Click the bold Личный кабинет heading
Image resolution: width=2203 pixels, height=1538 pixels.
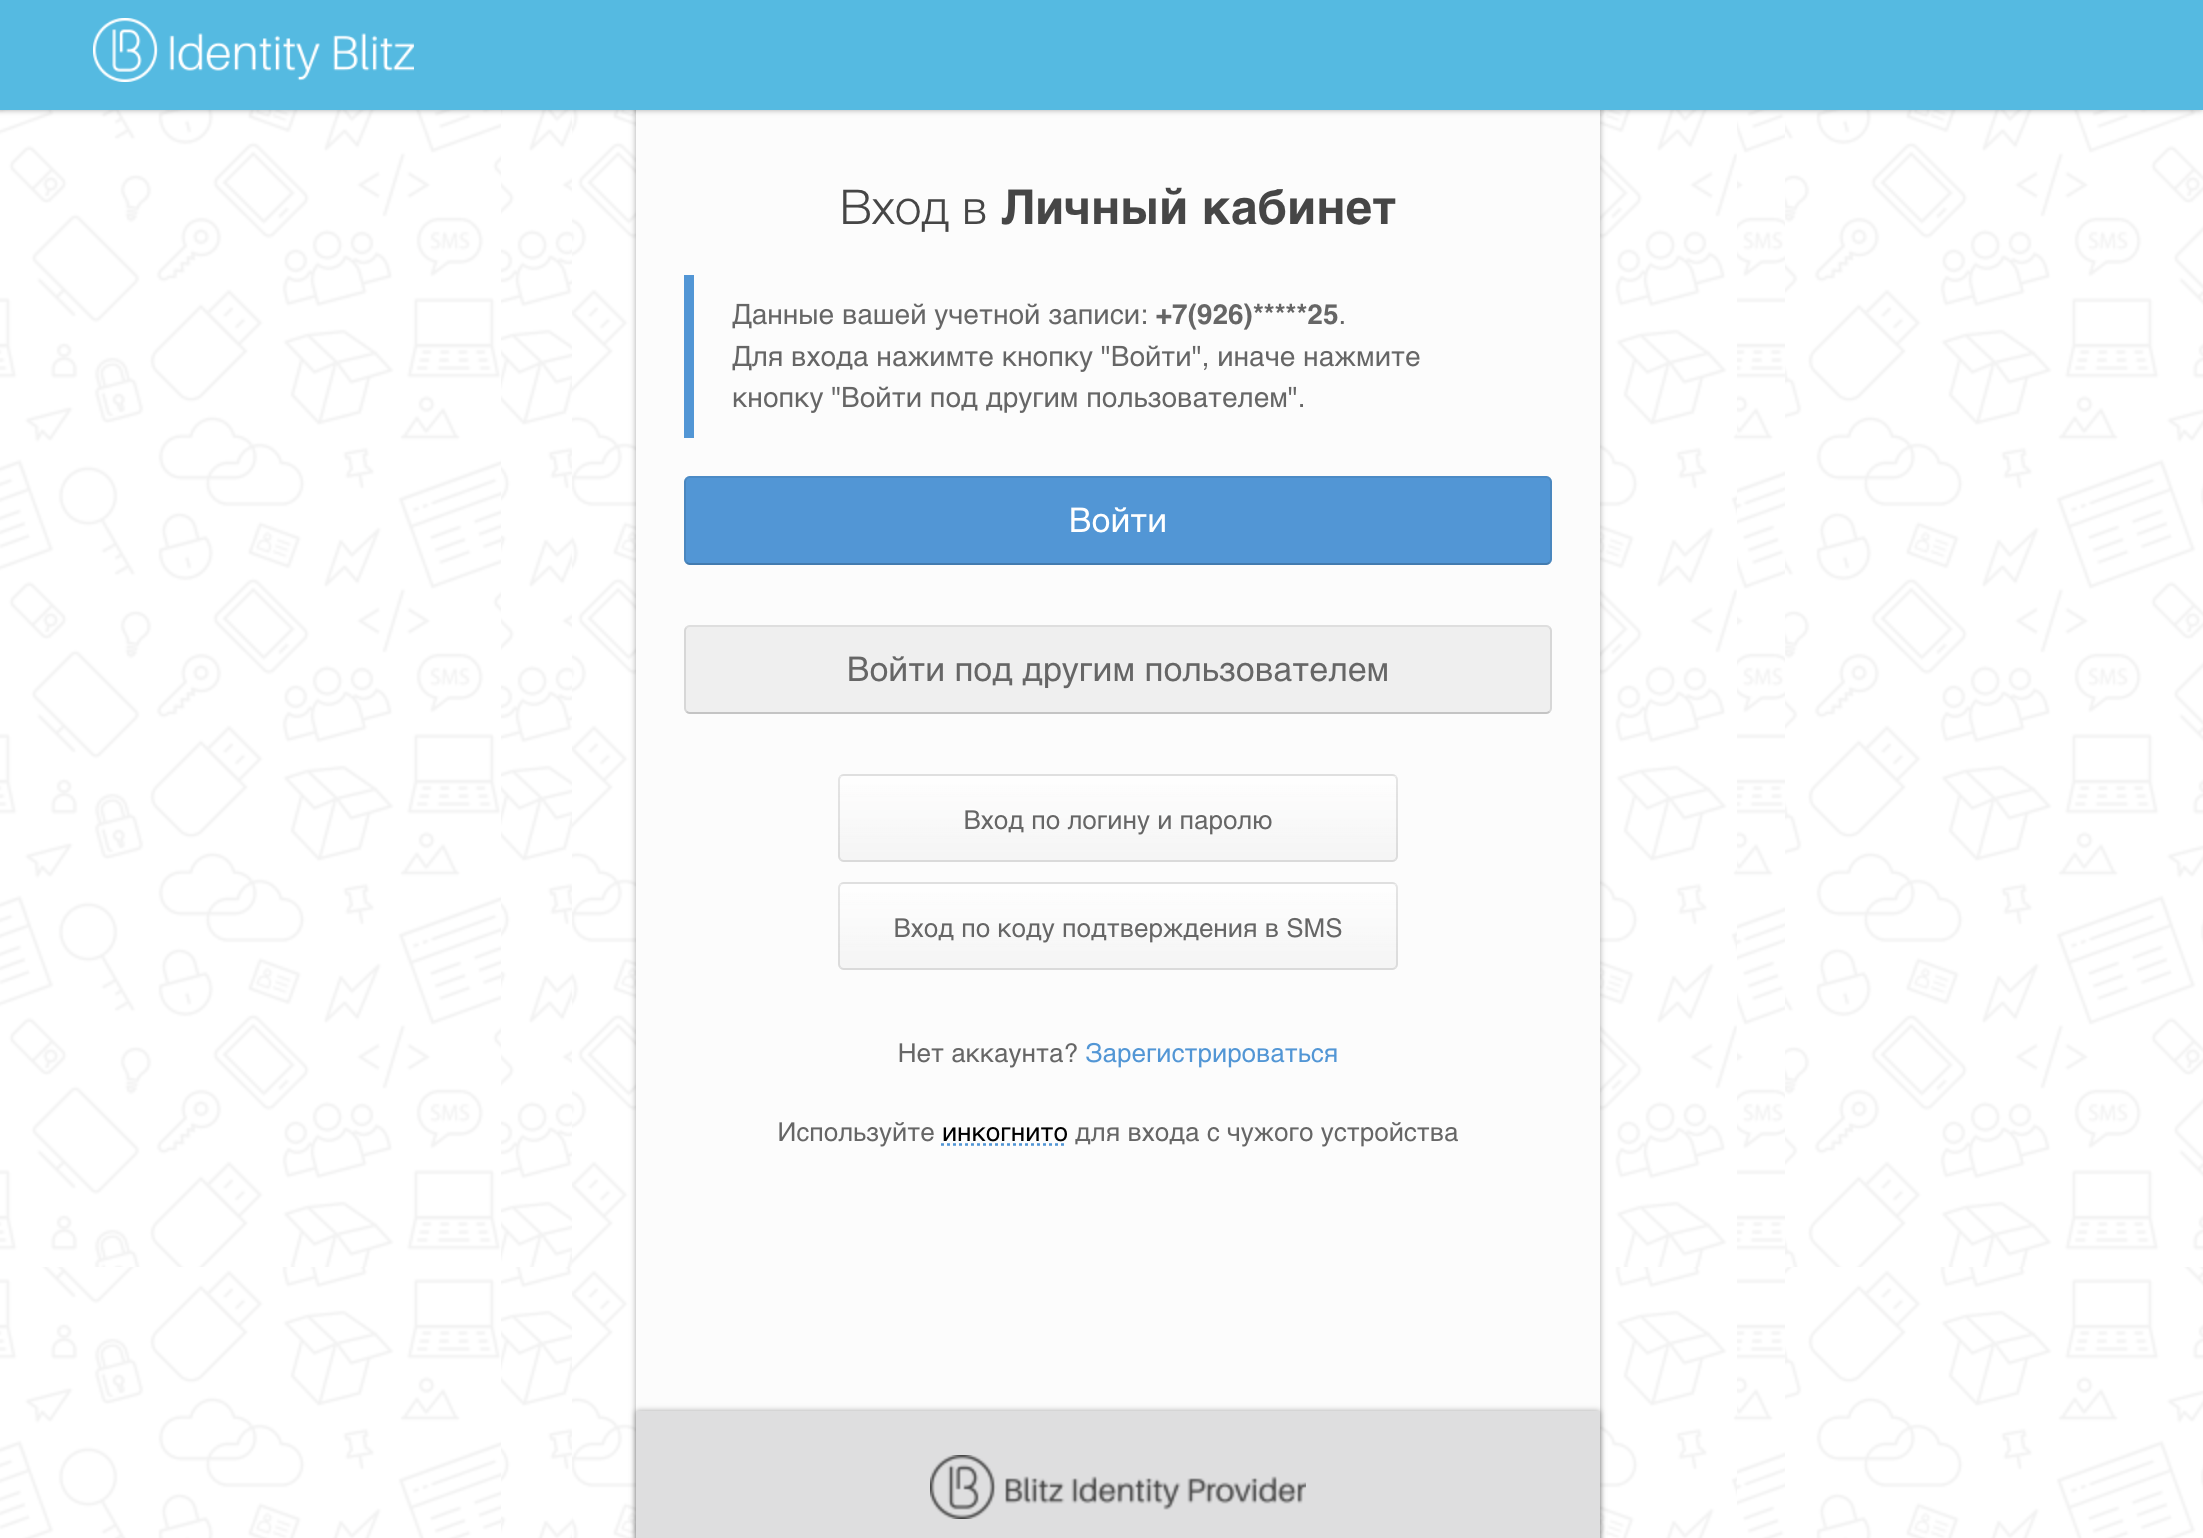[x=1198, y=208]
